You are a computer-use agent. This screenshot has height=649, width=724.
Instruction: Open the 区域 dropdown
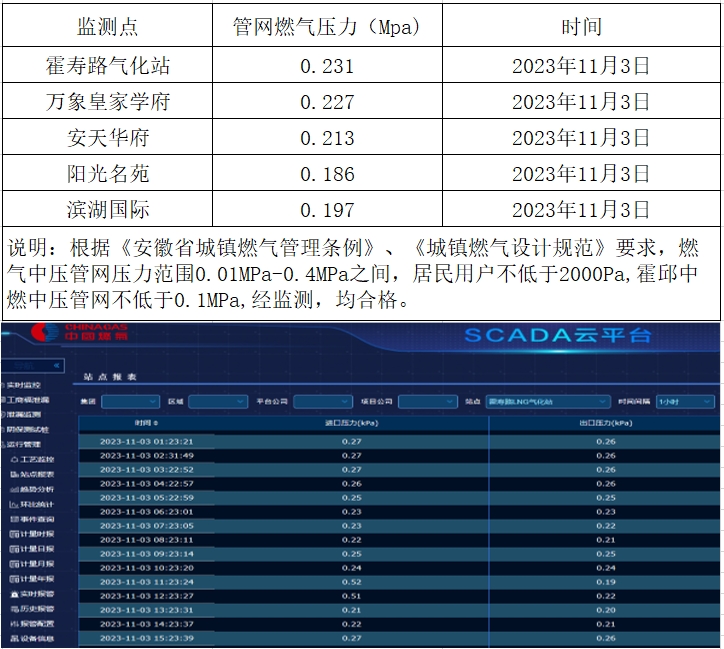(217, 402)
